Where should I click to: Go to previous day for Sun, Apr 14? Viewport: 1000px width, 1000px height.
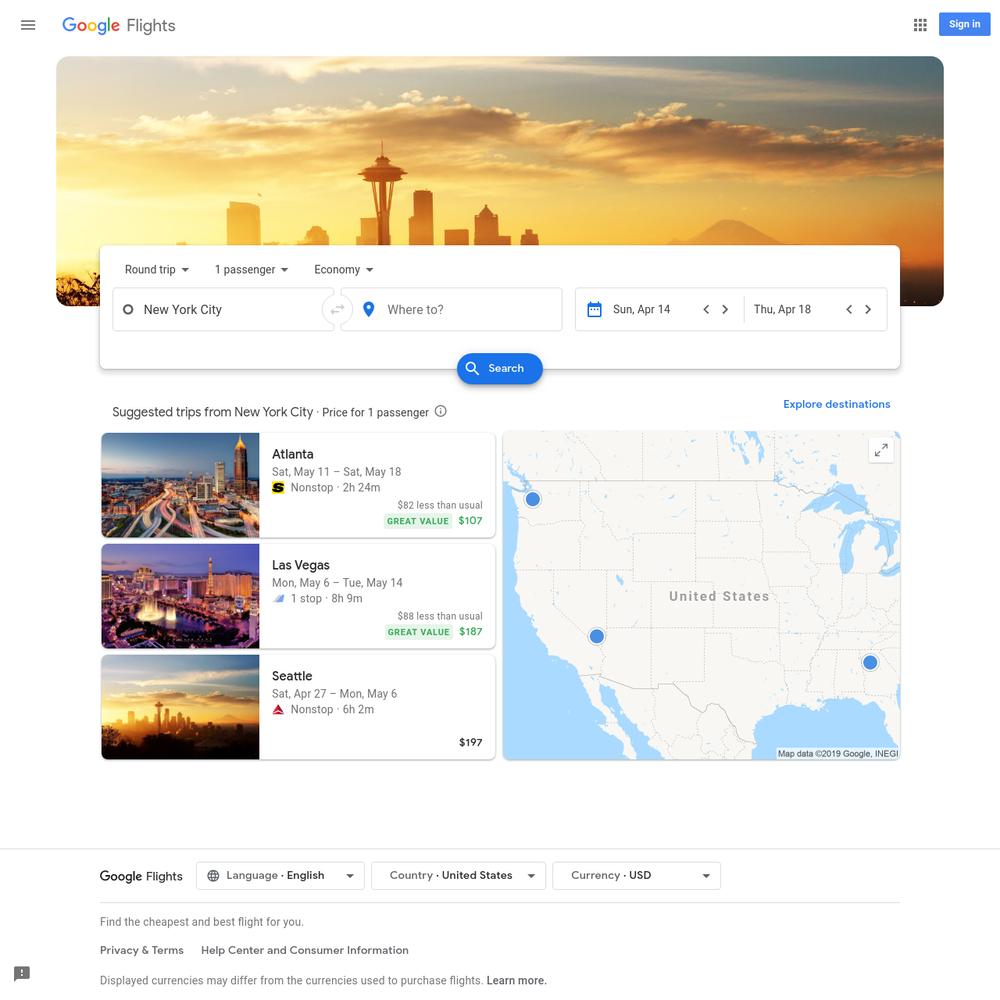click(706, 309)
